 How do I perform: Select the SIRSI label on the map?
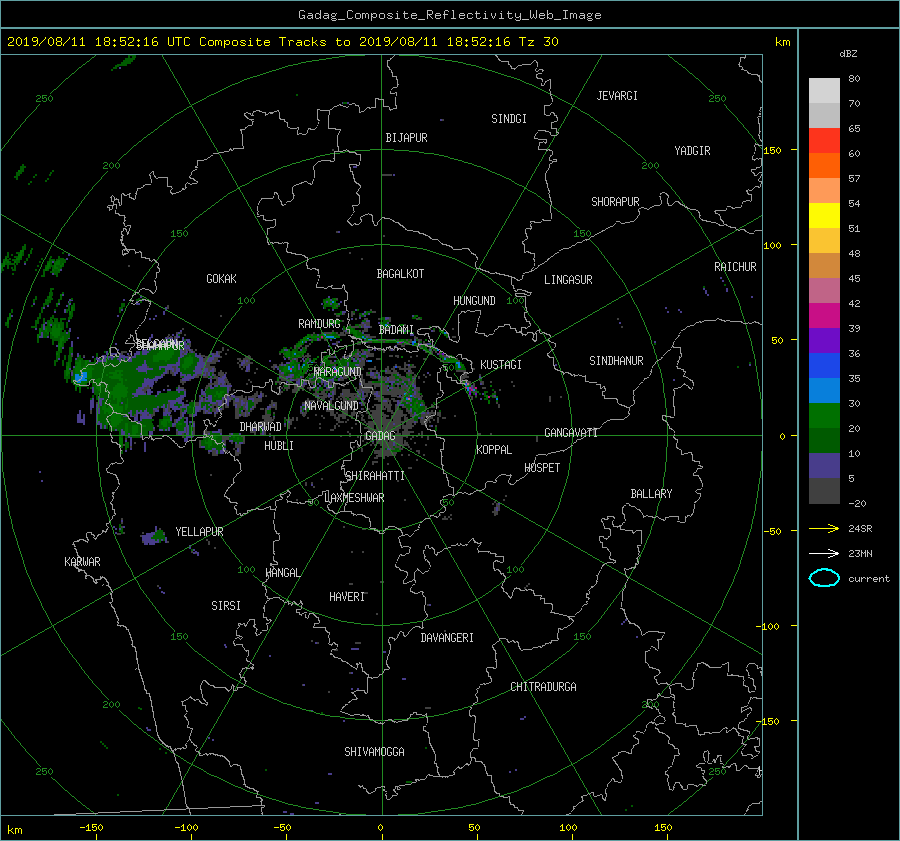pyautogui.click(x=226, y=606)
